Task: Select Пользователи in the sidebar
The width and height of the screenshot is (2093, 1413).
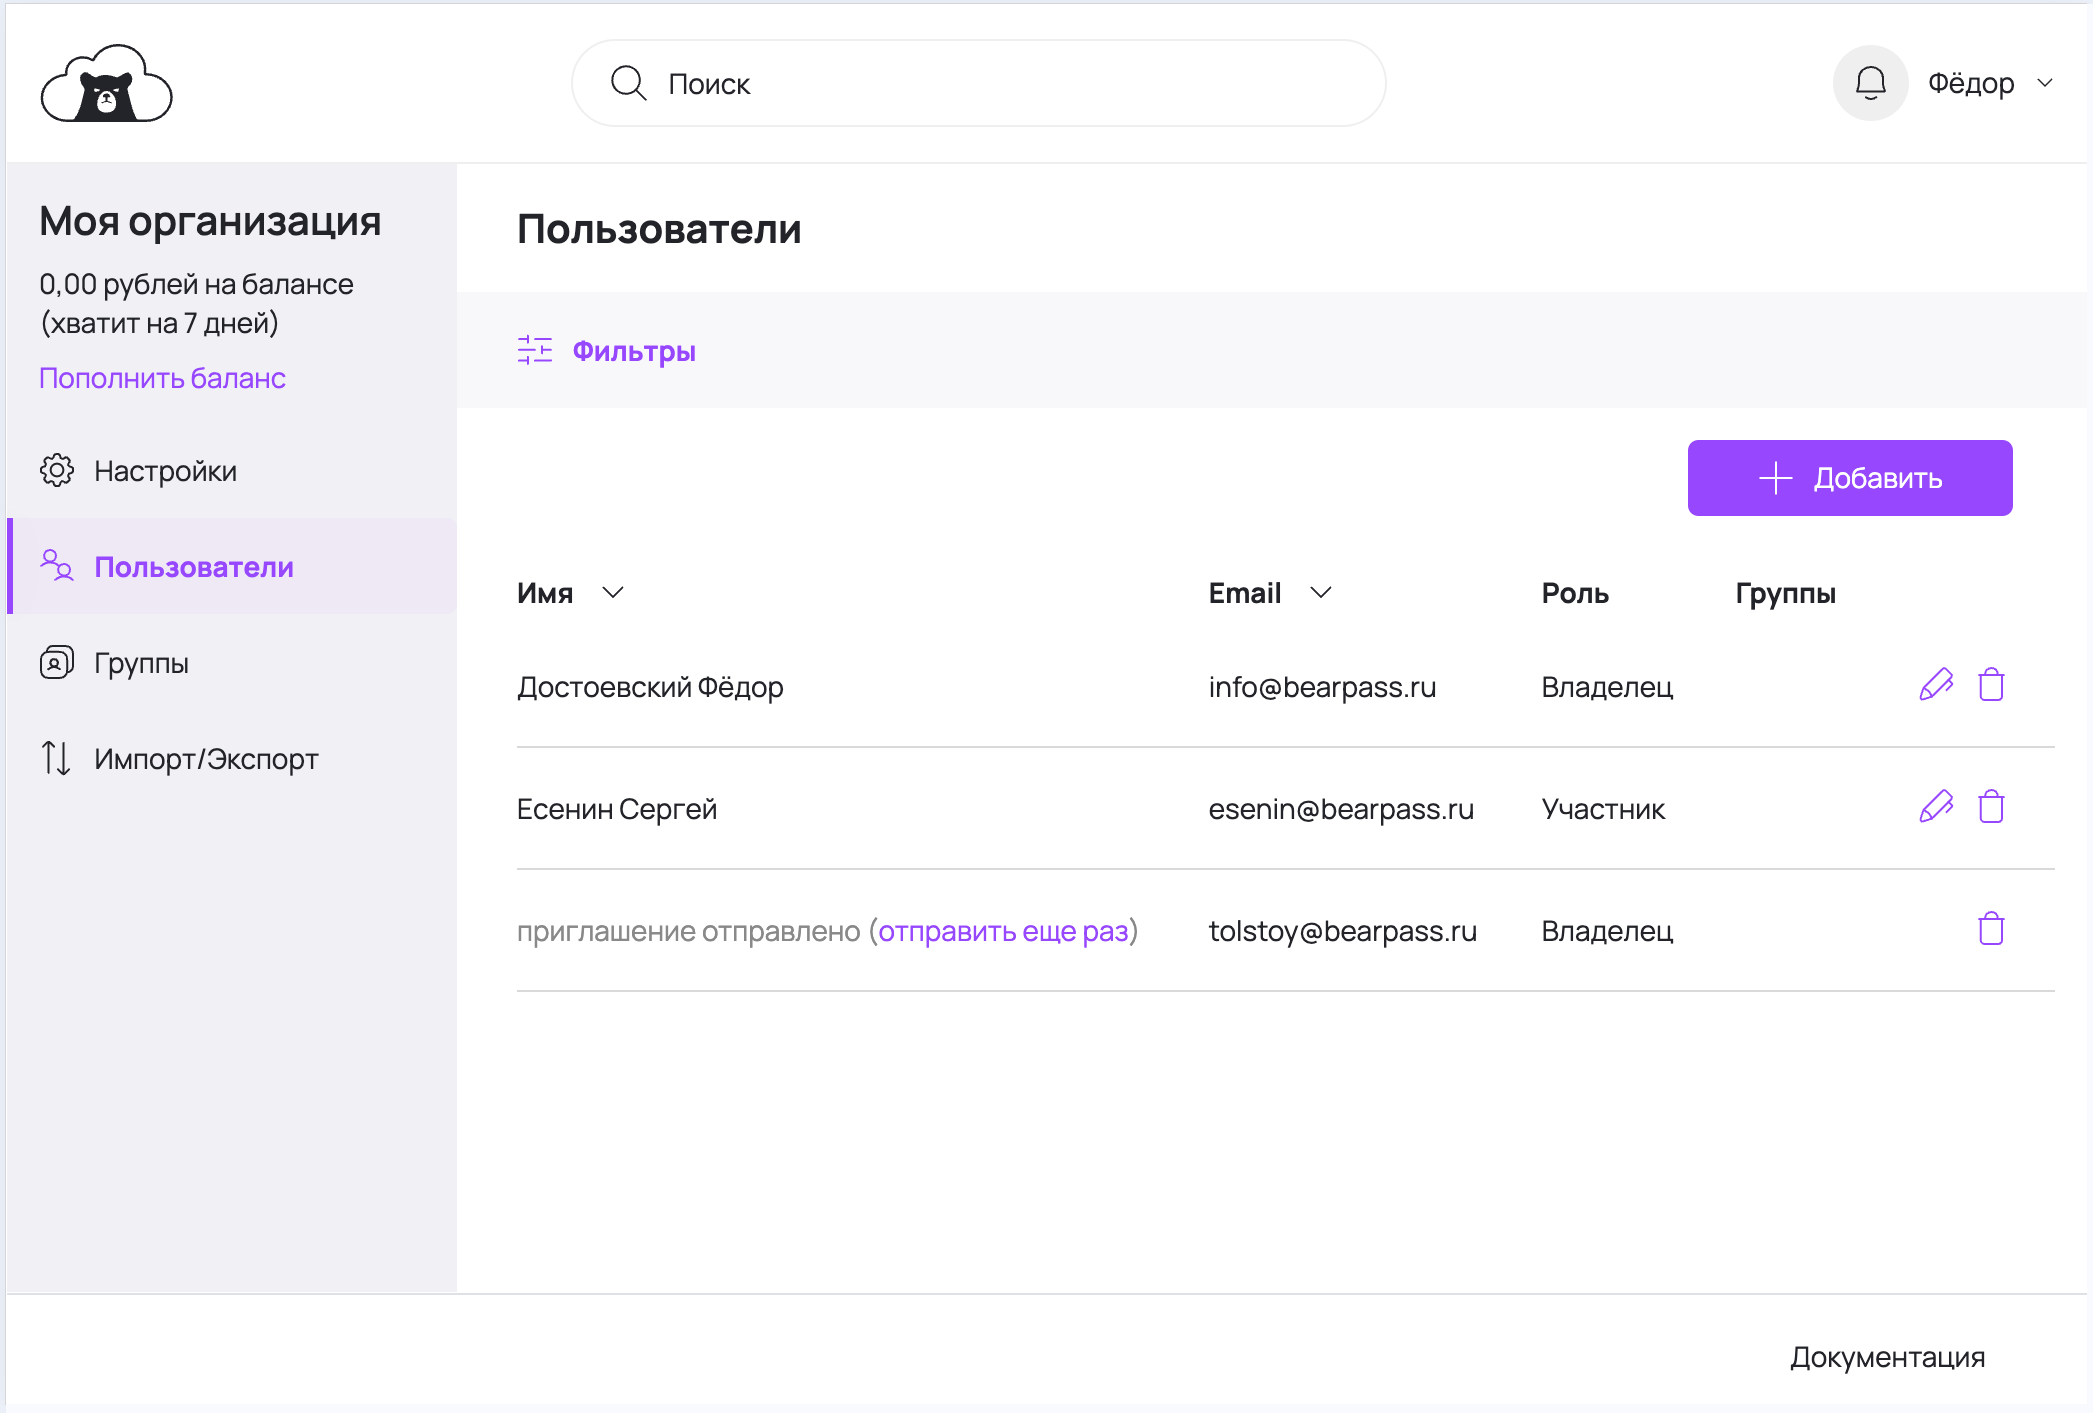Action: coord(193,567)
